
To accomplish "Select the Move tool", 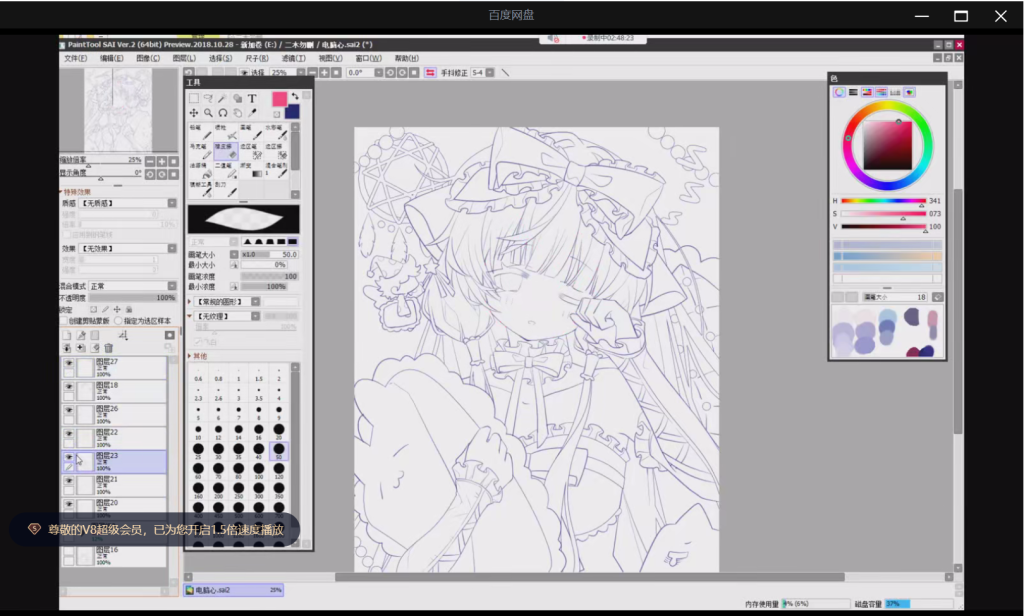I will click(193, 113).
